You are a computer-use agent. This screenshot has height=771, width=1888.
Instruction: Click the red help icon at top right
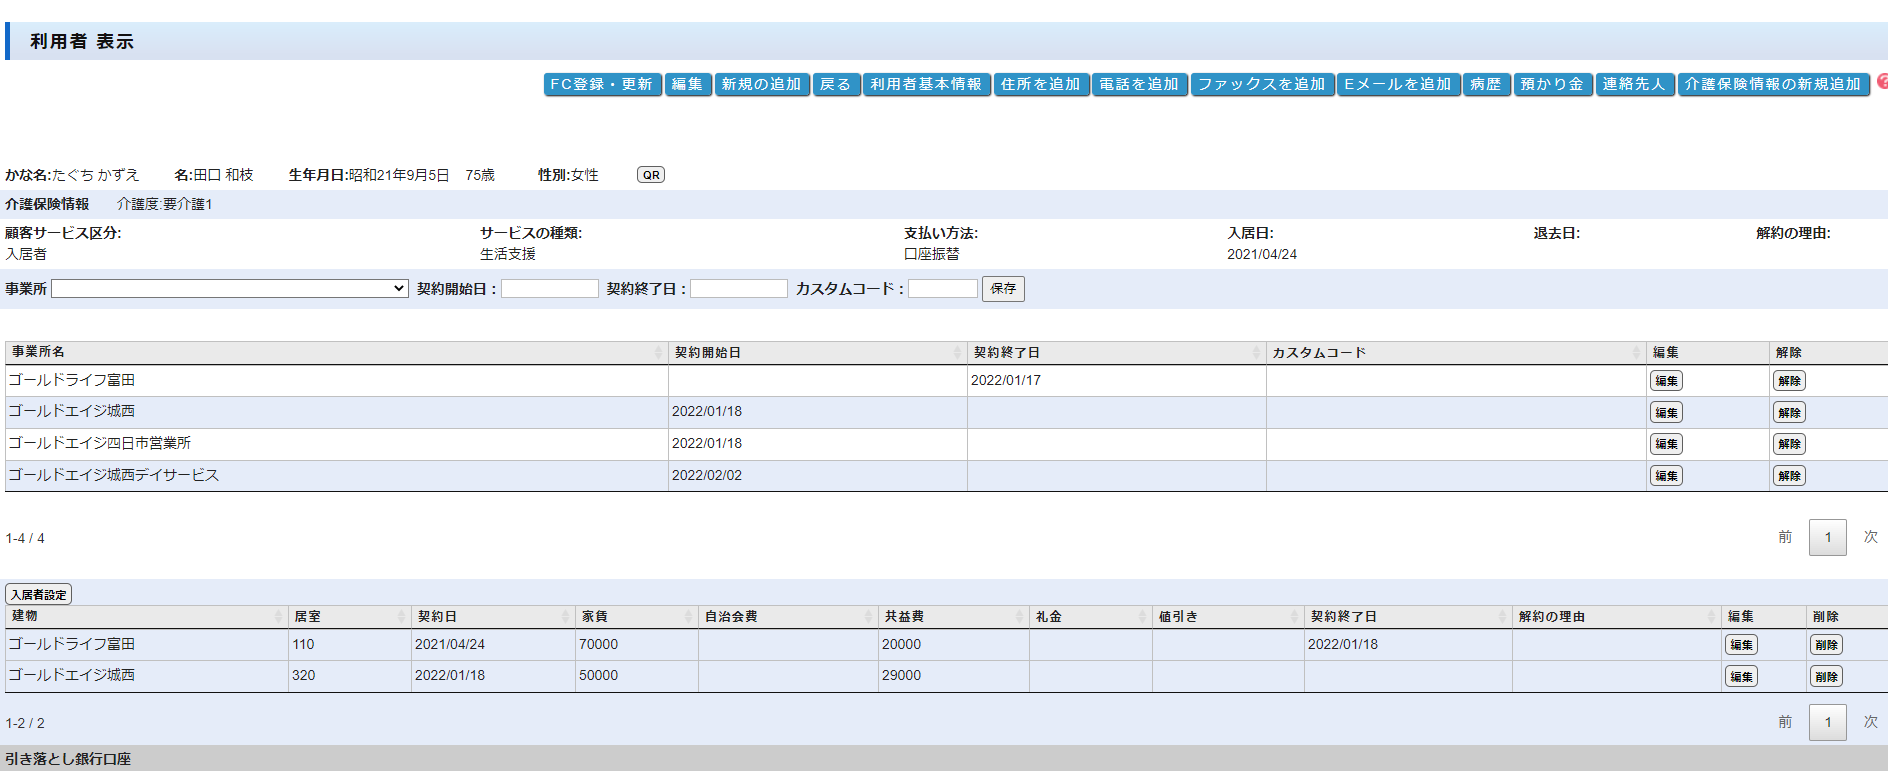(x=1882, y=82)
